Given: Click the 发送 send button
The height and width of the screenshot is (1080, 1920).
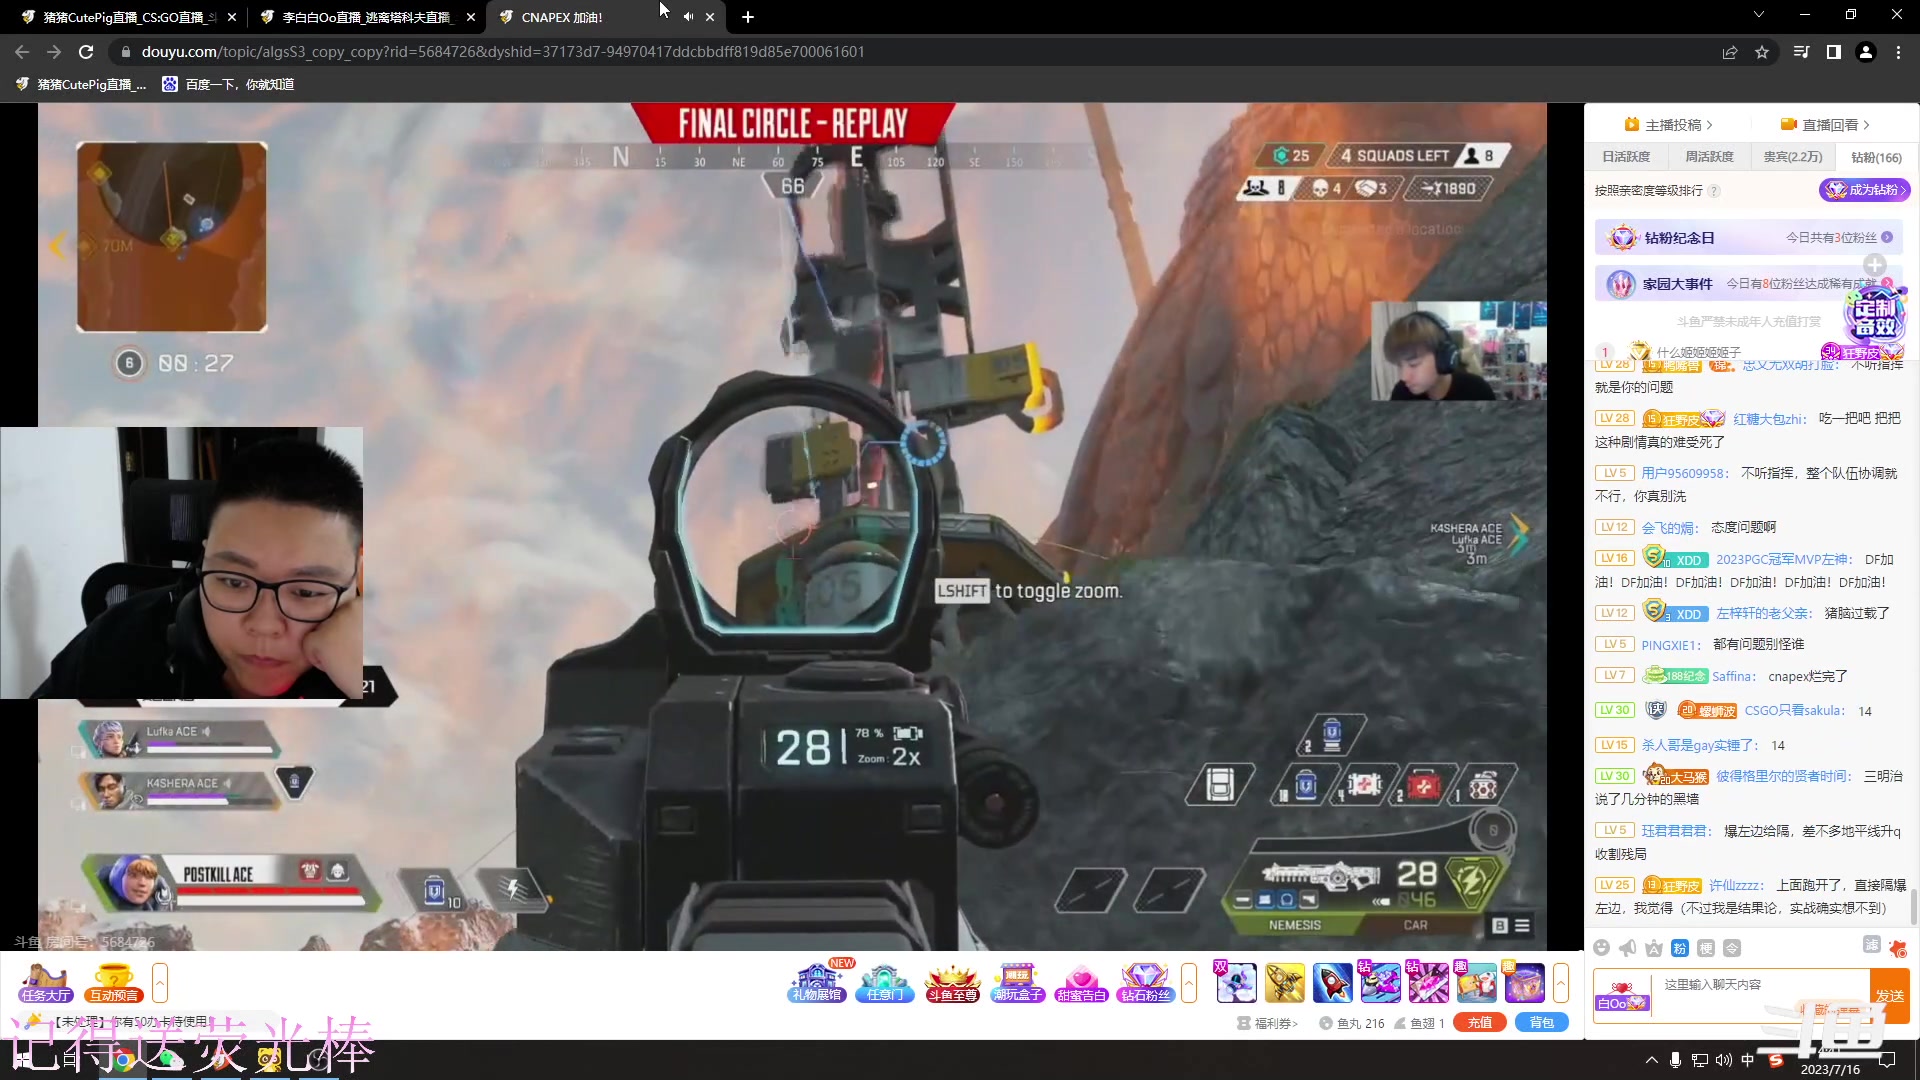Looking at the screenshot, I should [x=1890, y=996].
